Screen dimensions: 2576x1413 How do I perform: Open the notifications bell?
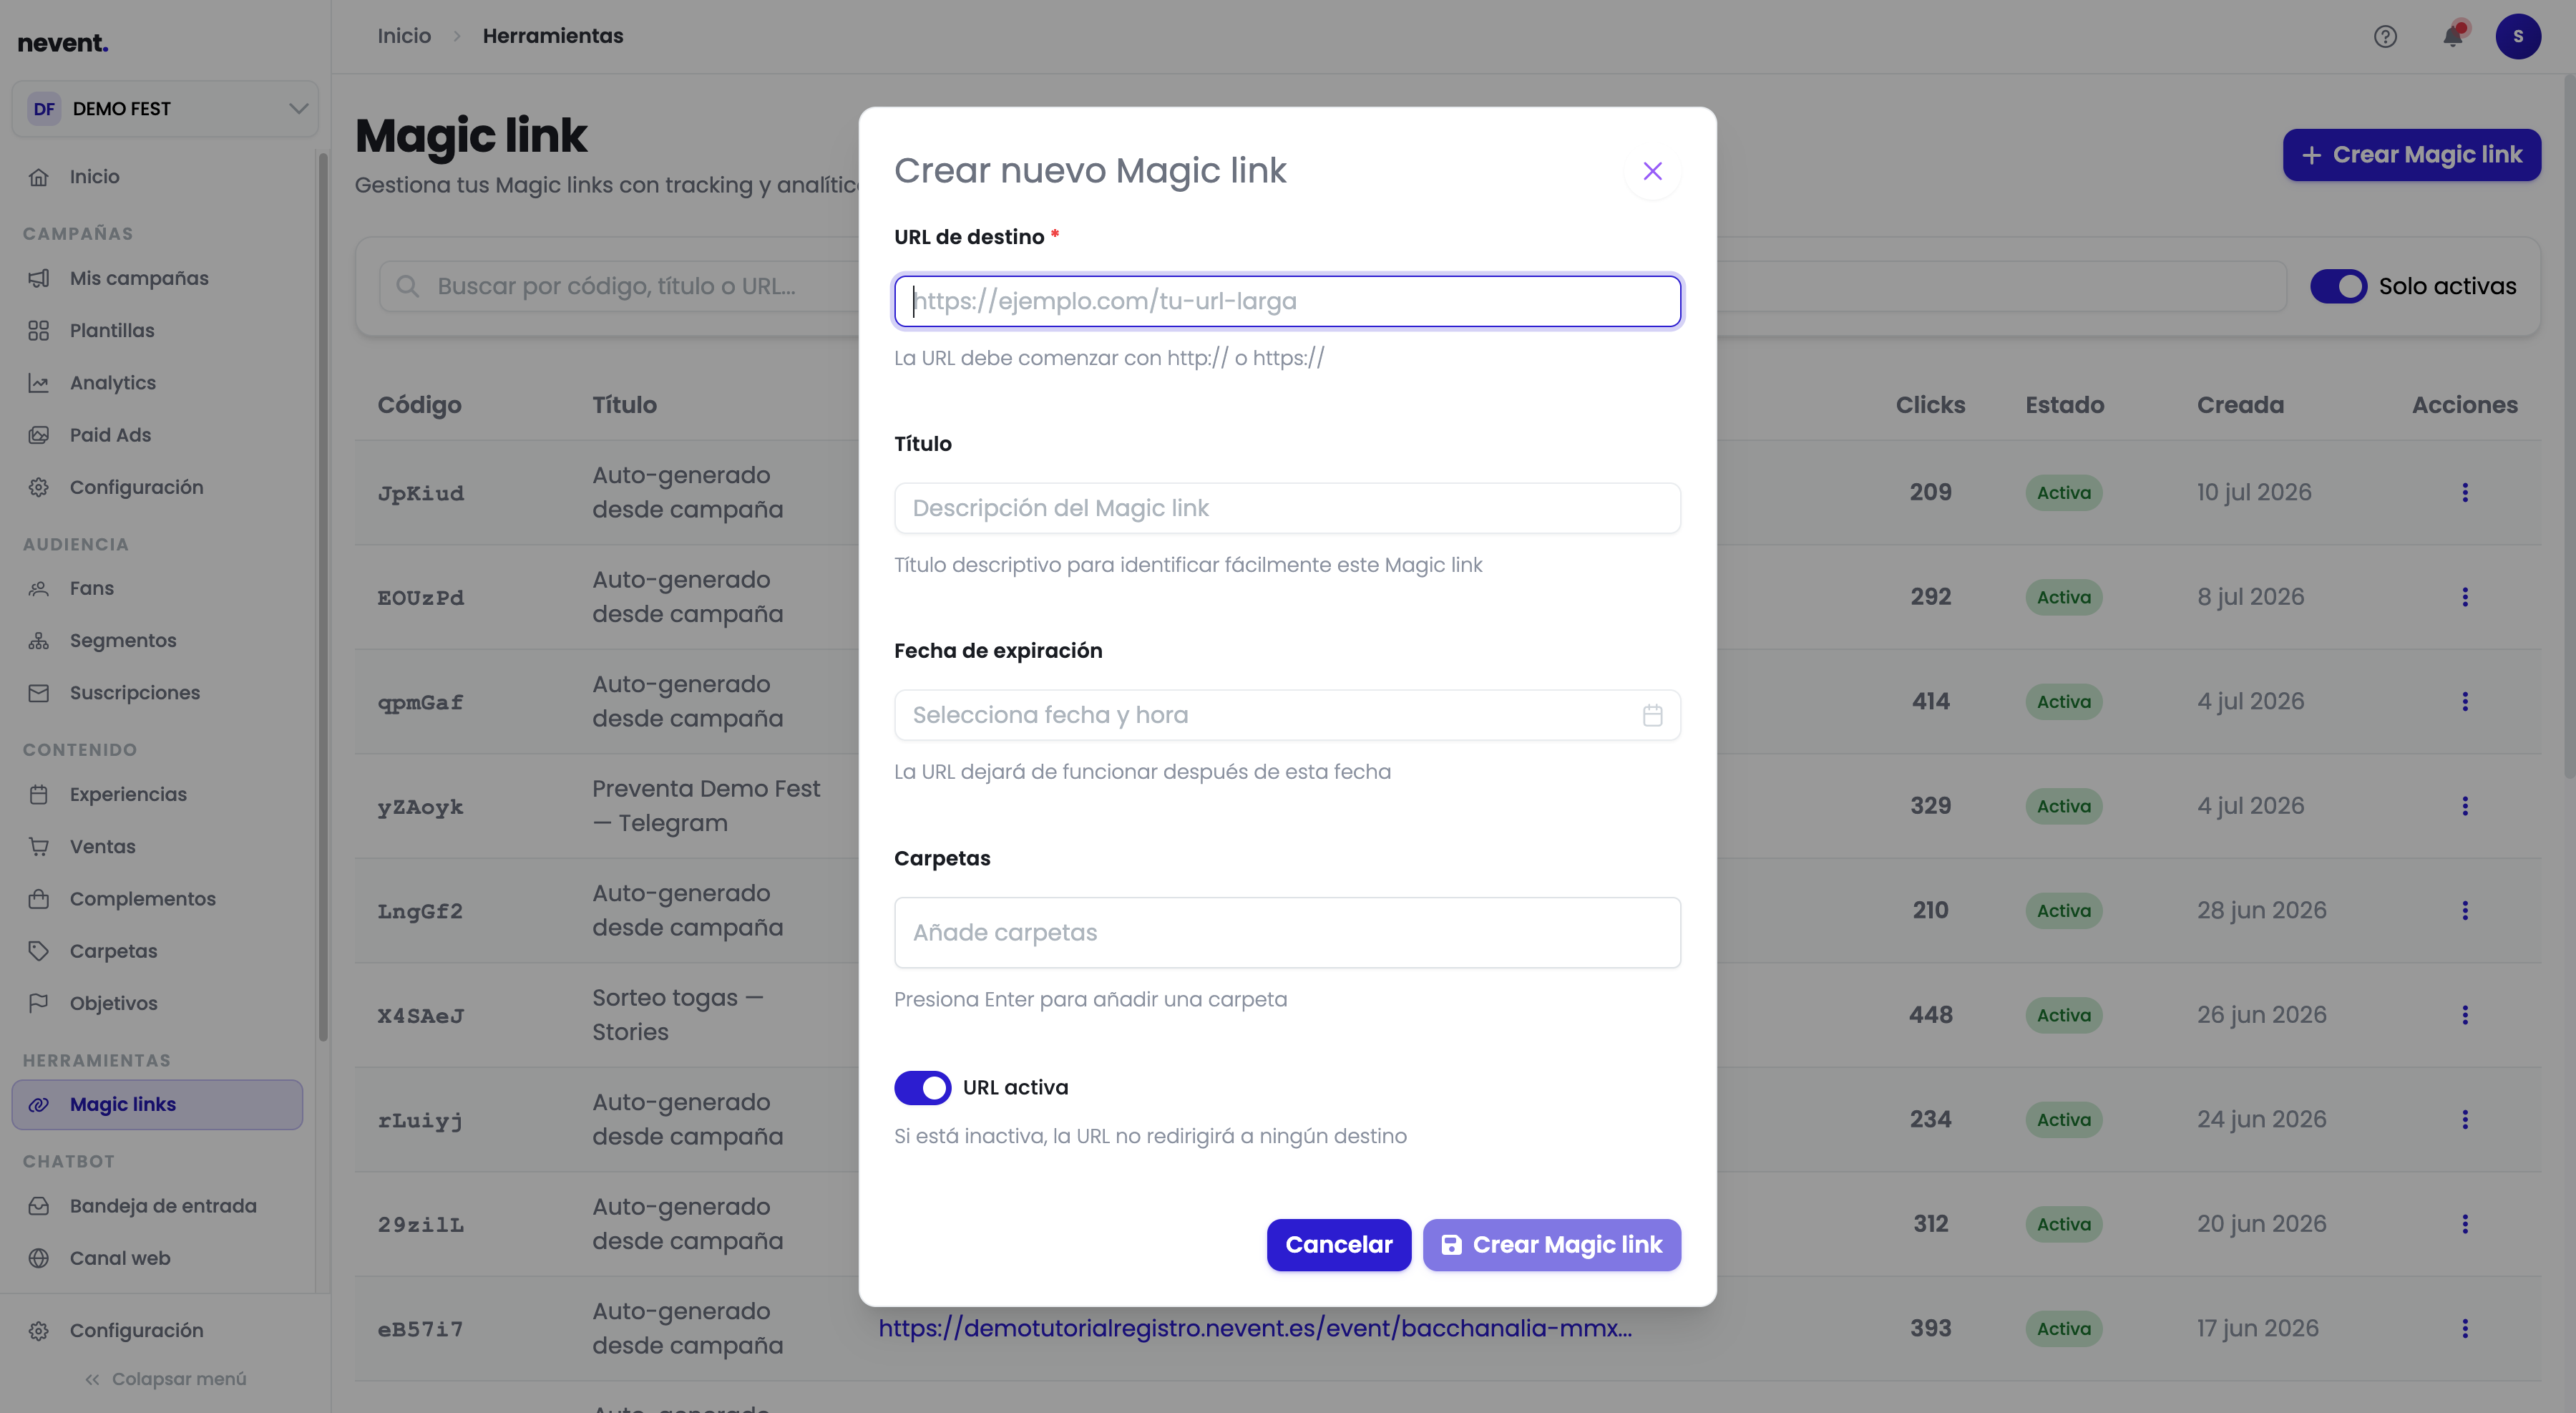point(2453,37)
